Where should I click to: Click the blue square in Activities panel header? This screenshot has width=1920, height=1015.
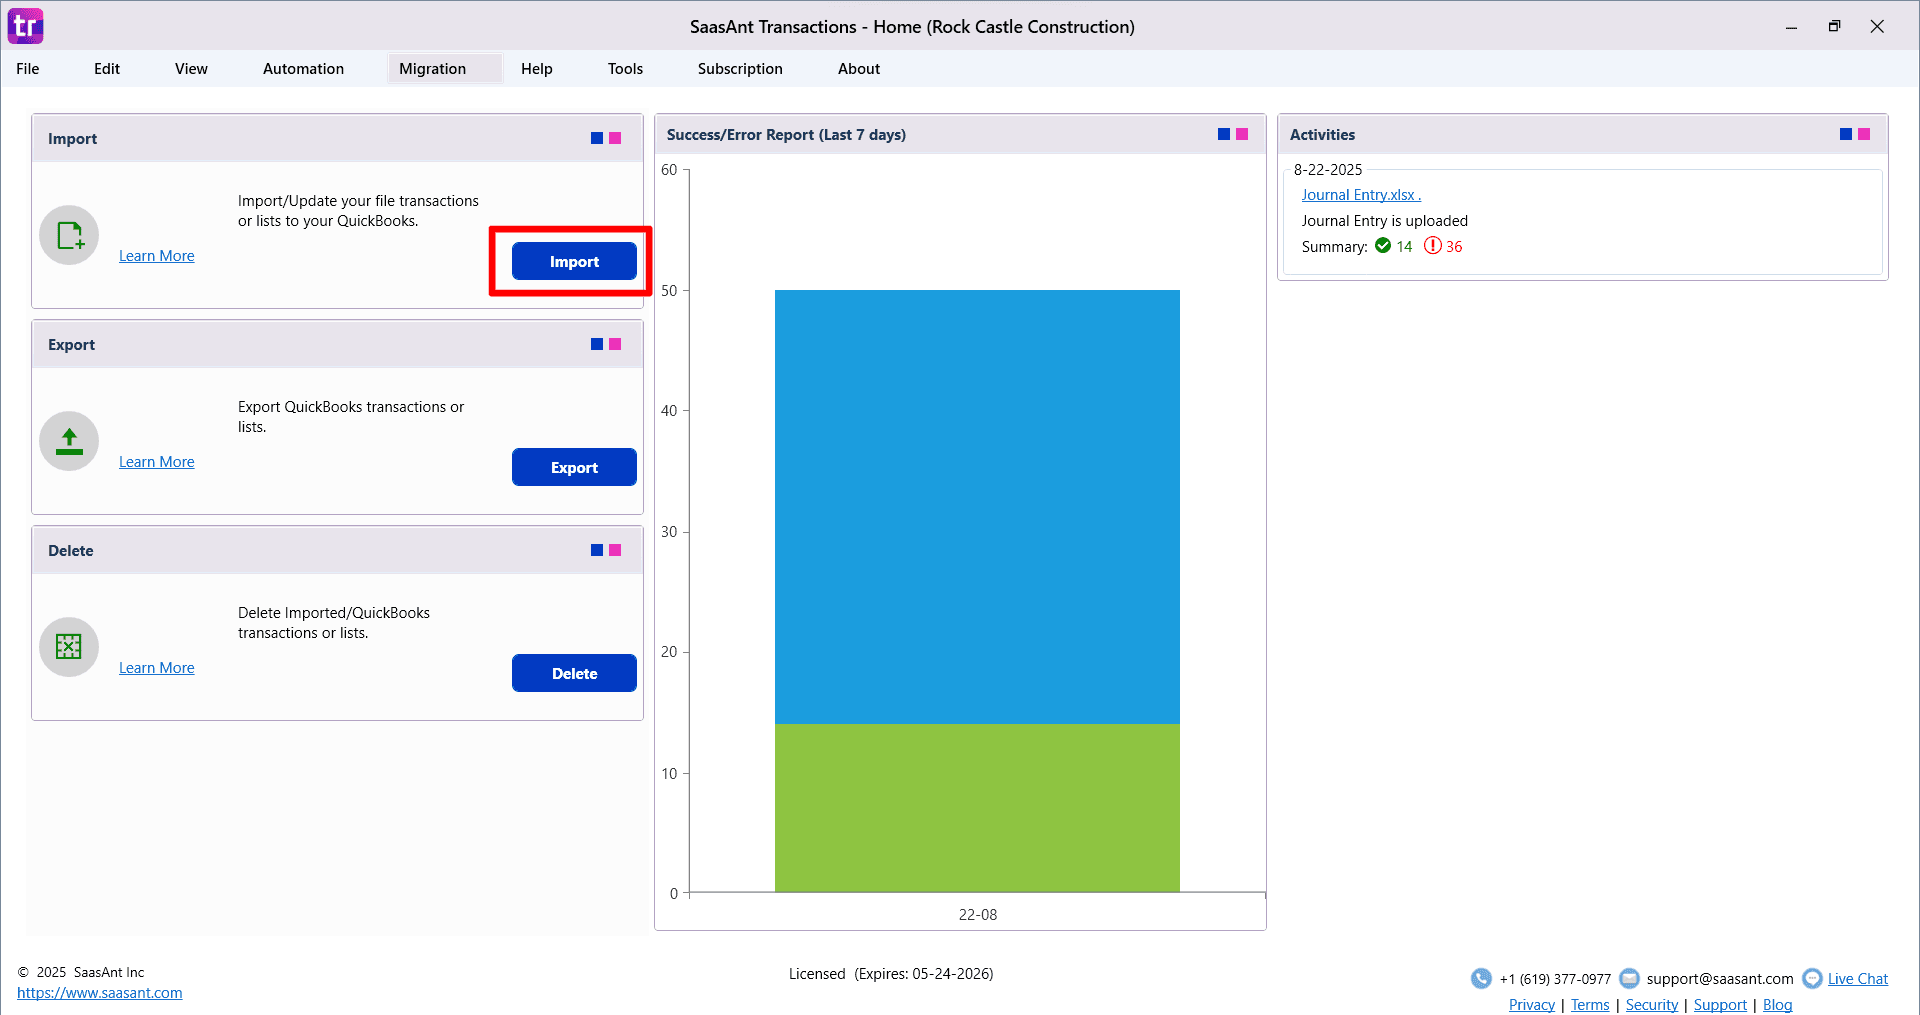click(1846, 134)
